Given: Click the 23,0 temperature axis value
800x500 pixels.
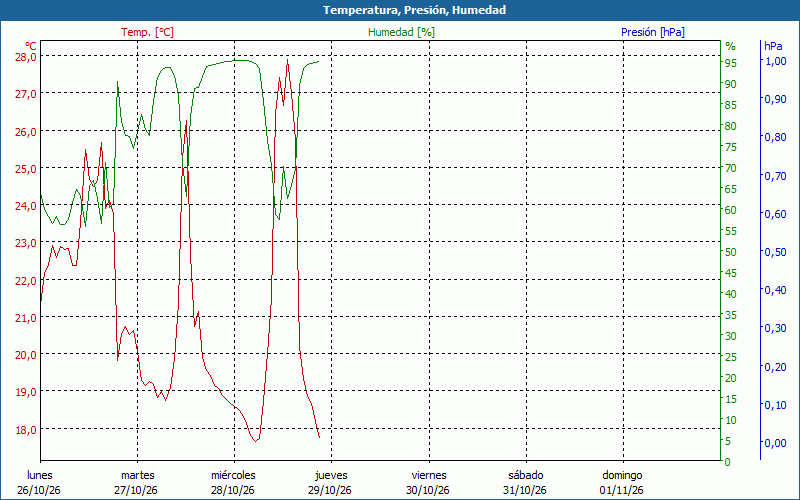Looking at the screenshot, I should (24, 243).
